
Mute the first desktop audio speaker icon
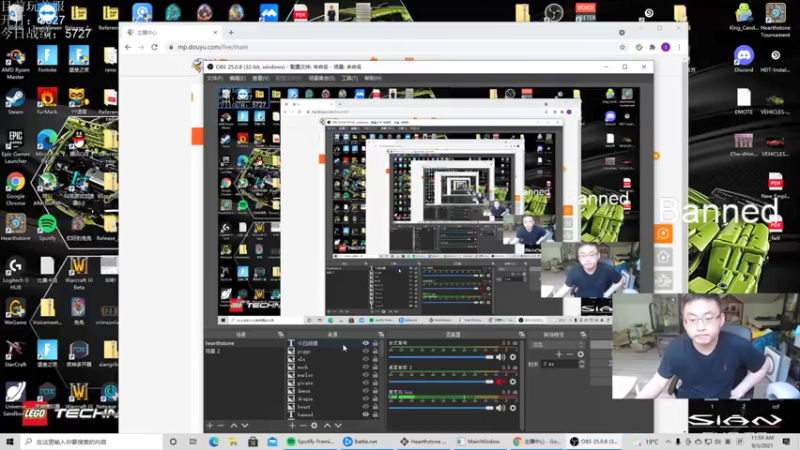point(501,357)
